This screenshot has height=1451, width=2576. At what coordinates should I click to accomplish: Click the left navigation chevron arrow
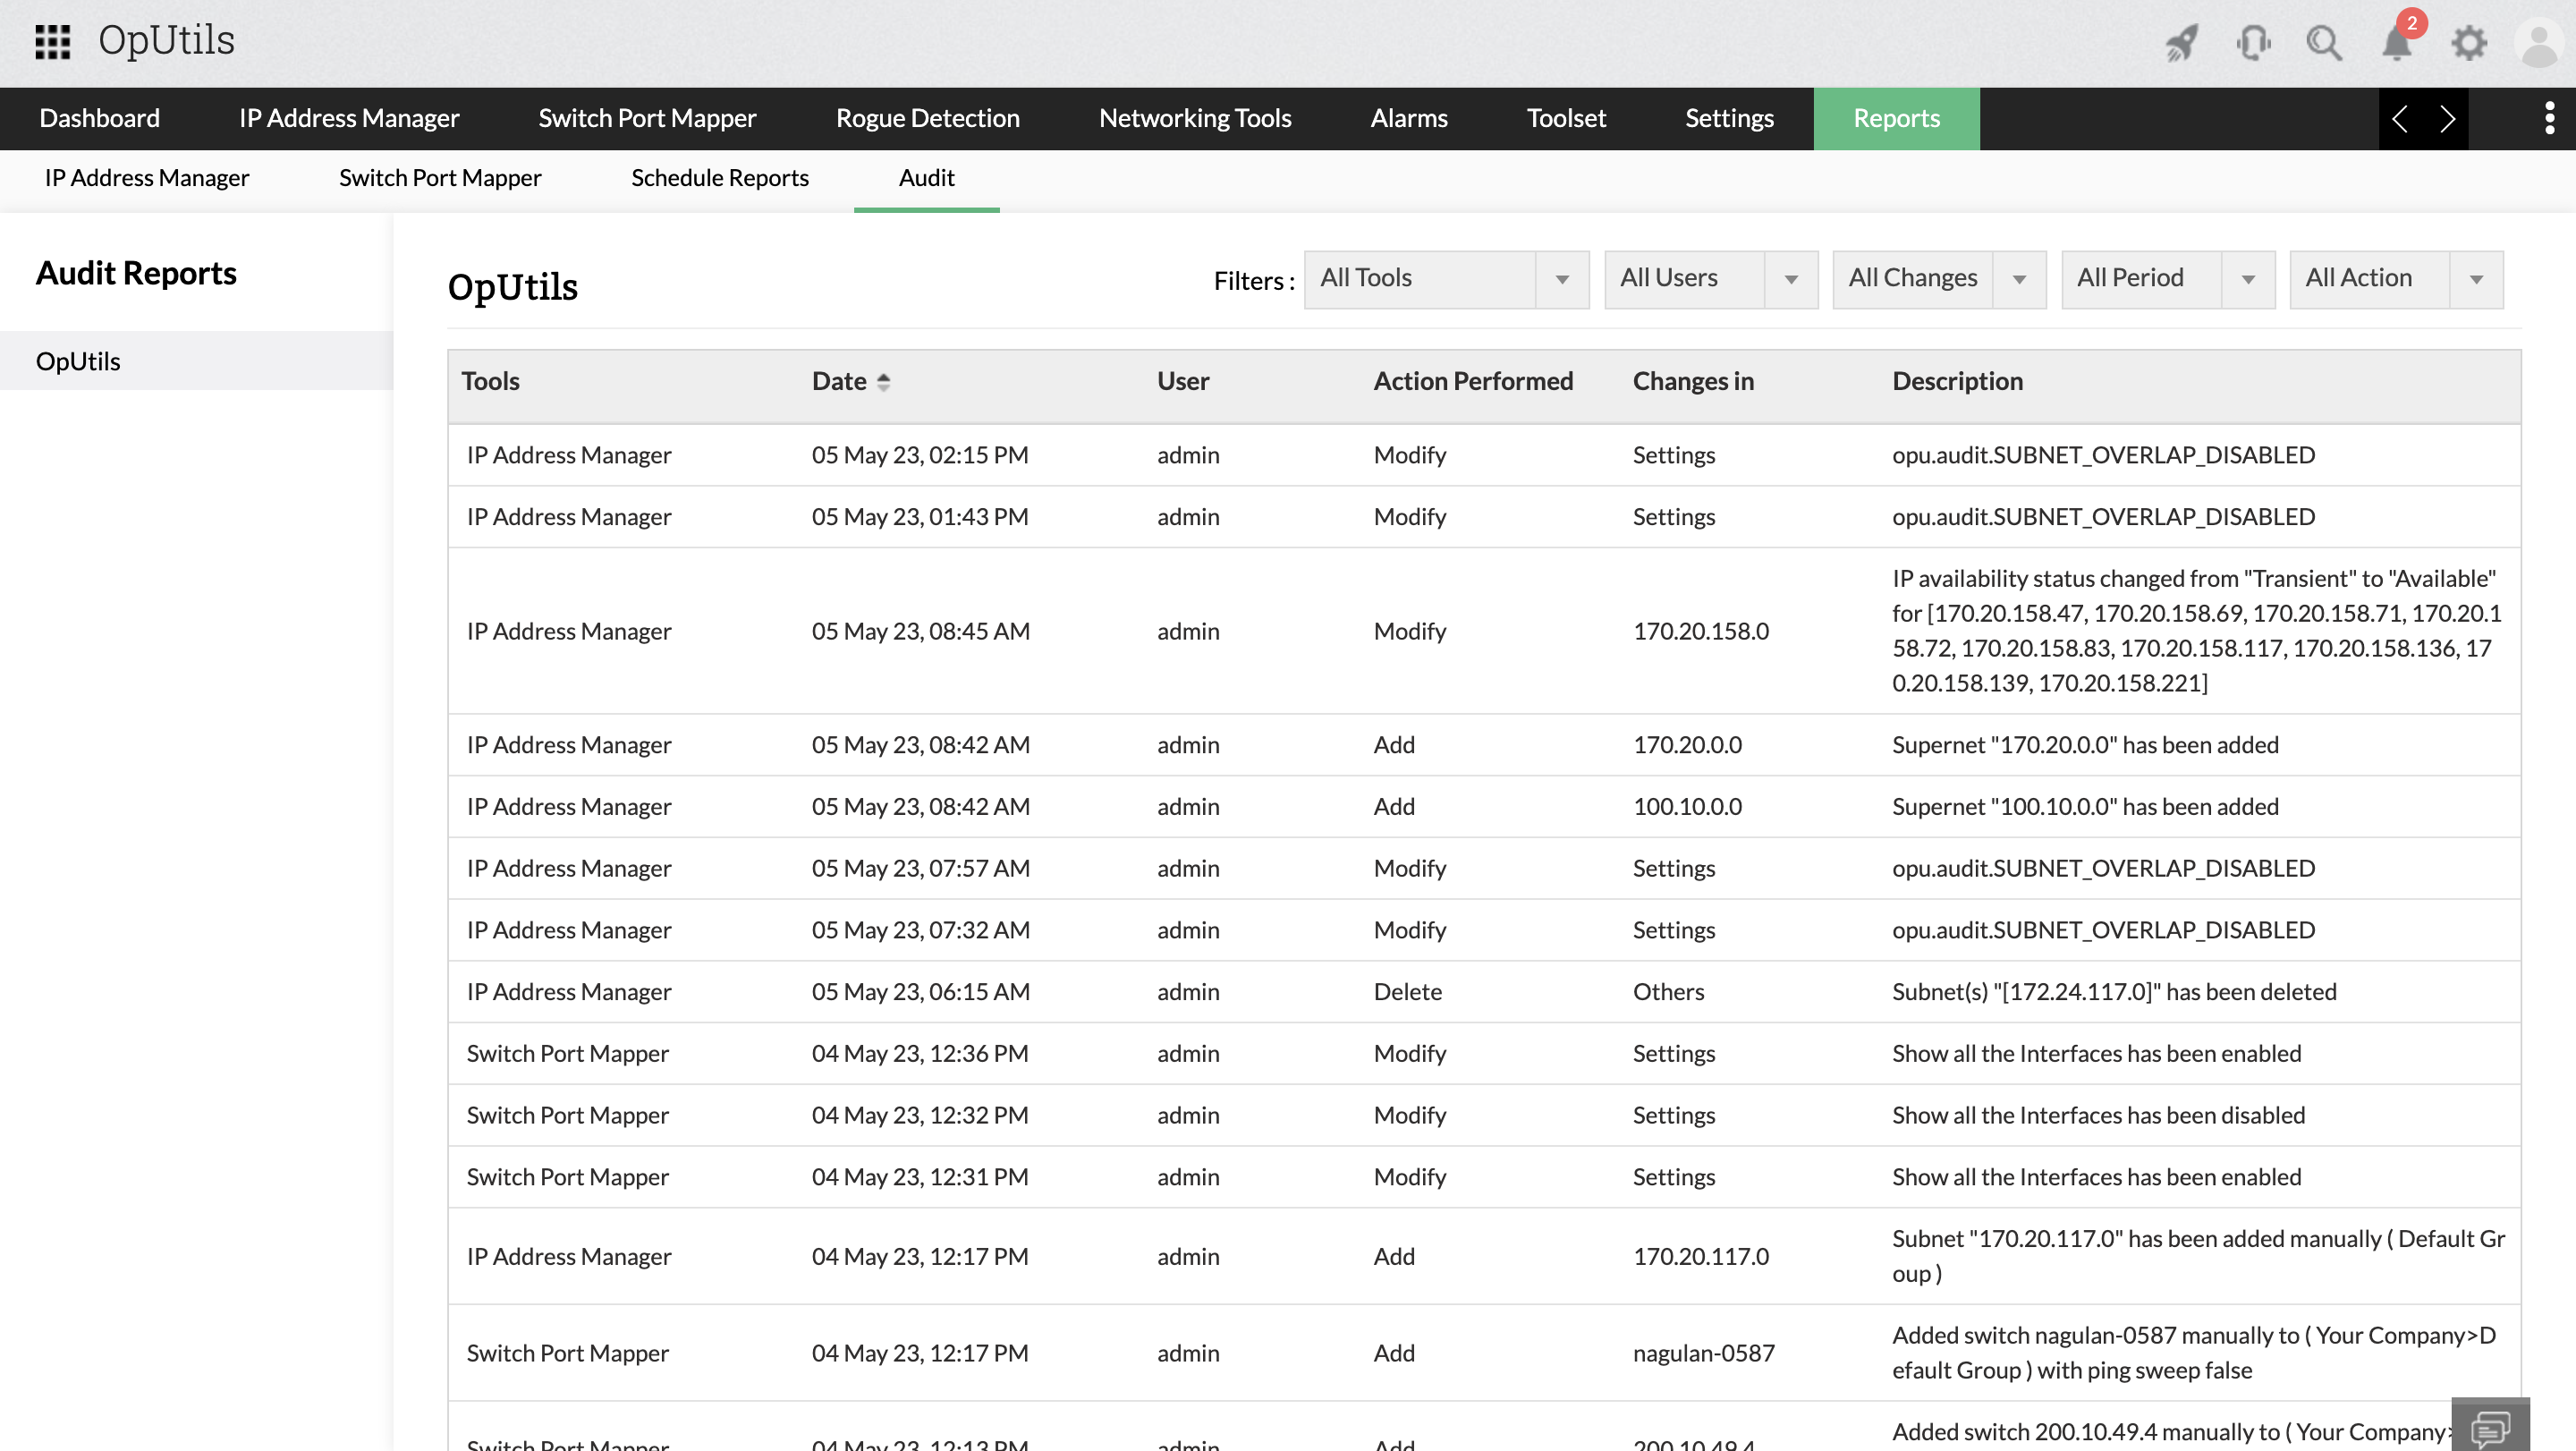(2401, 118)
